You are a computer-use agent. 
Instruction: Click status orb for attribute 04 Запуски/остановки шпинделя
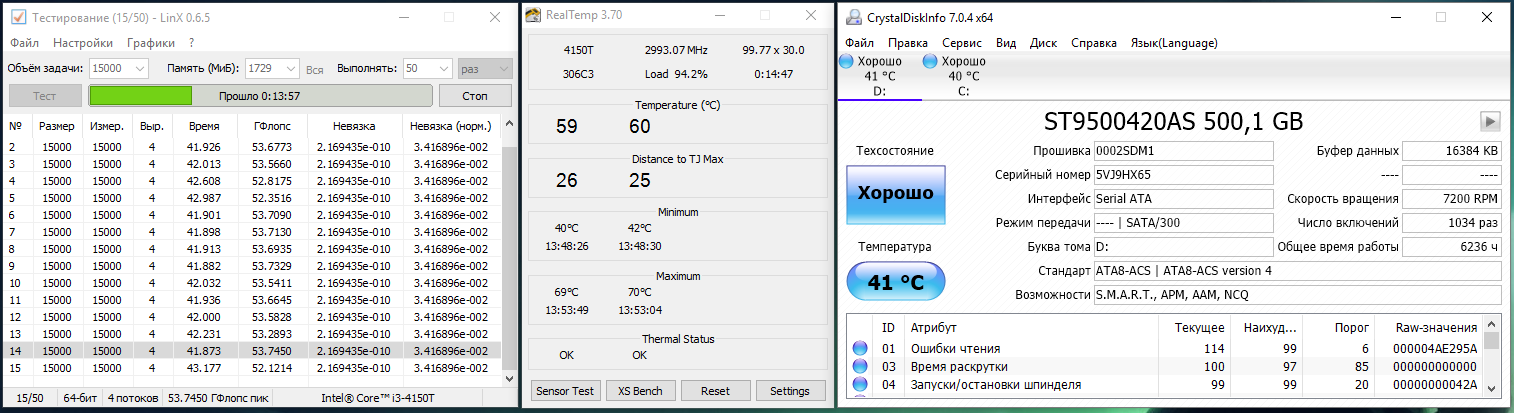859,385
